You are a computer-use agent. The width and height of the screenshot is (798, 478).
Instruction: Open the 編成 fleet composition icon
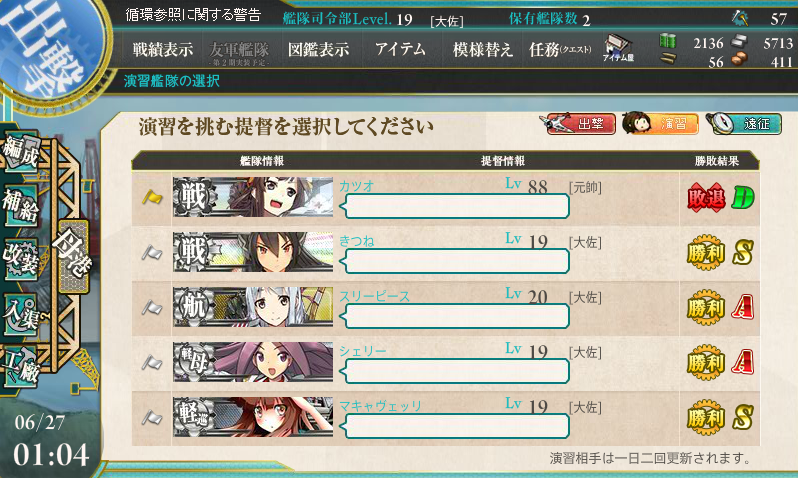(21, 151)
